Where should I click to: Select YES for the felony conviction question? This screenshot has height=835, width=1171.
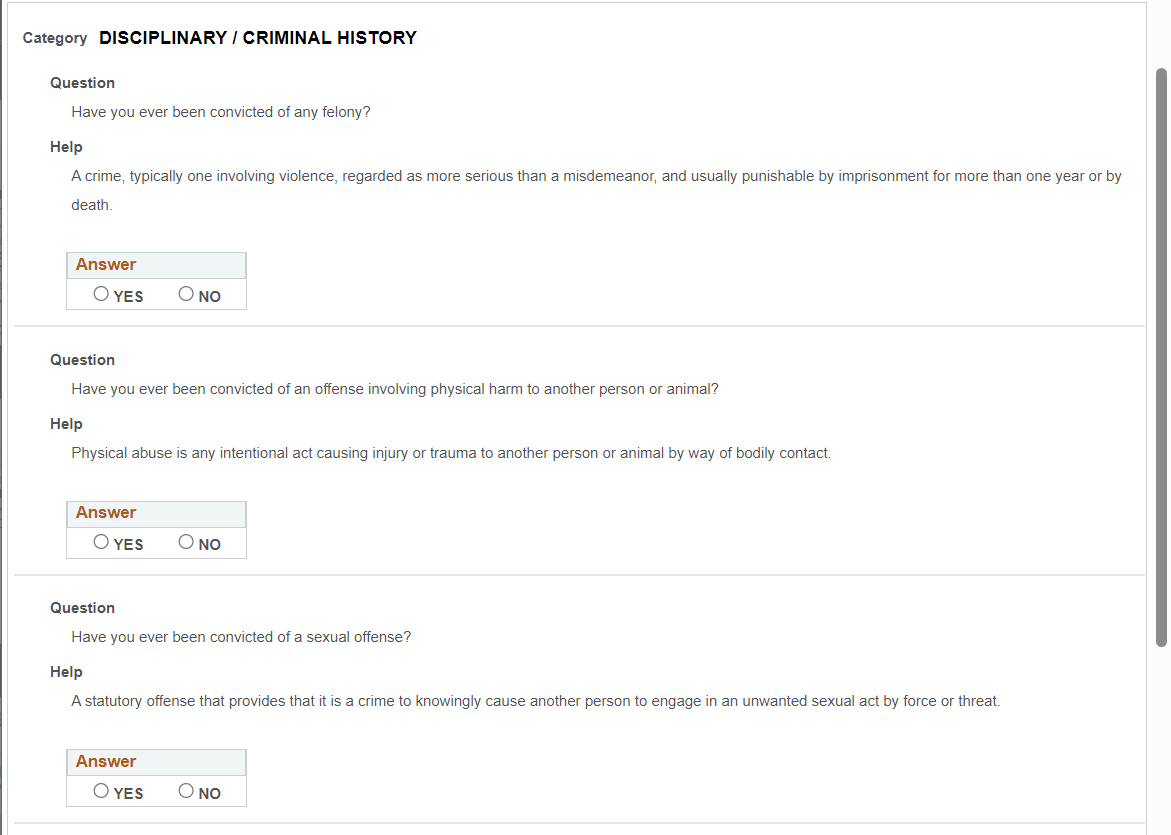[x=102, y=294]
